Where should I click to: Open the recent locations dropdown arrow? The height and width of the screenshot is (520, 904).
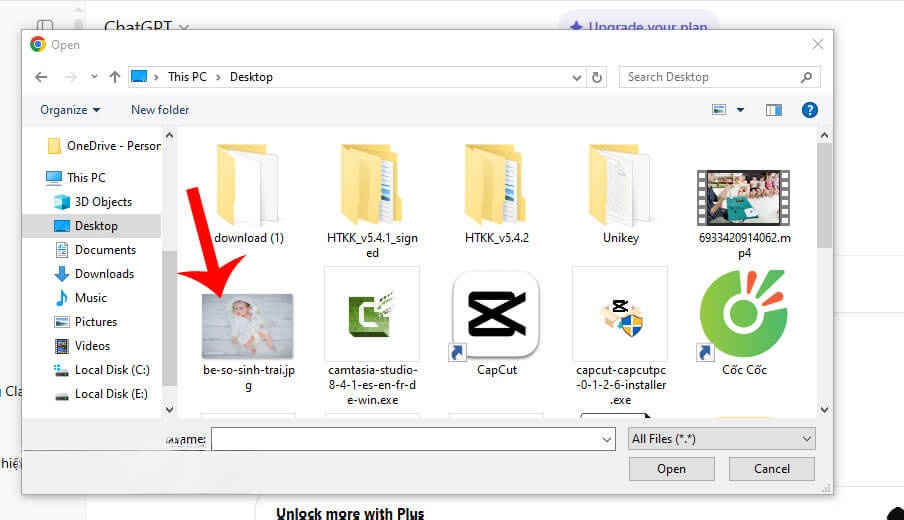click(x=94, y=77)
